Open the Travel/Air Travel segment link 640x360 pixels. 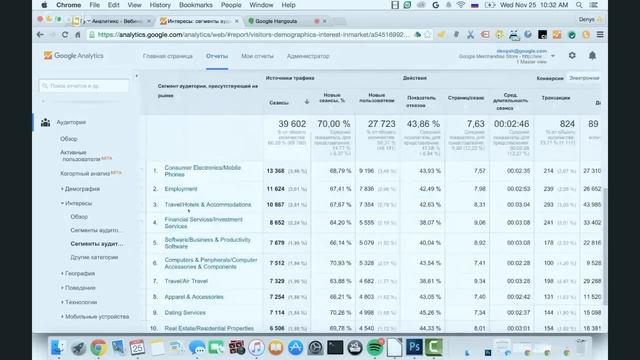pos(186,281)
